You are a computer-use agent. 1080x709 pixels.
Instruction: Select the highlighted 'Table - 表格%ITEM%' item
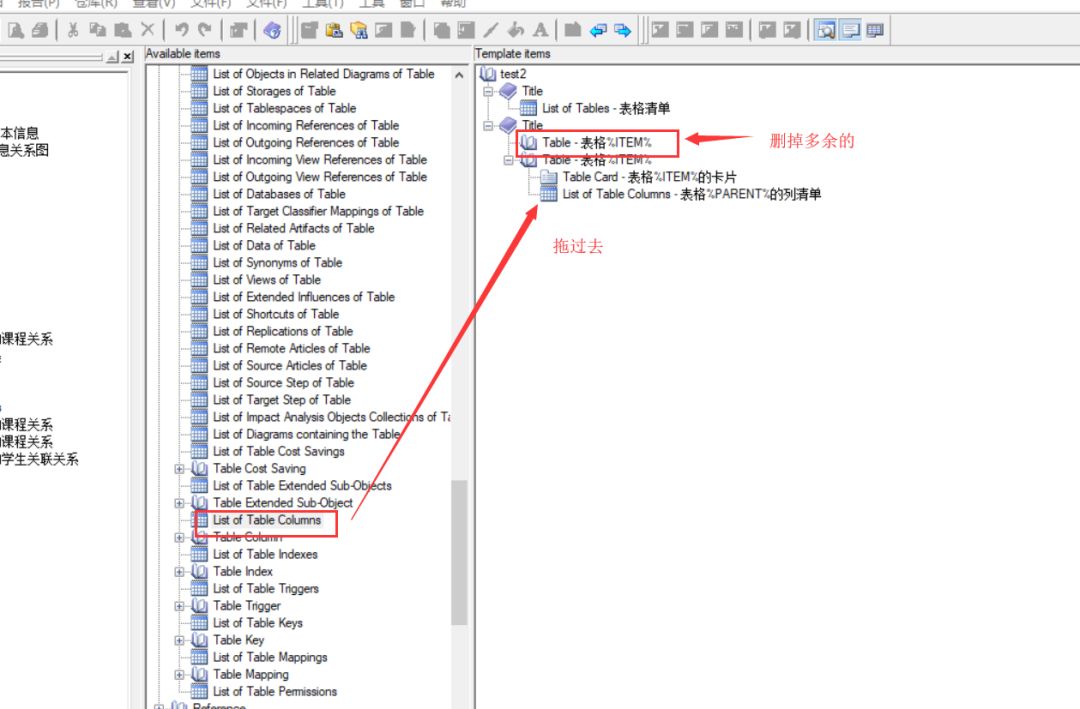click(x=596, y=143)
